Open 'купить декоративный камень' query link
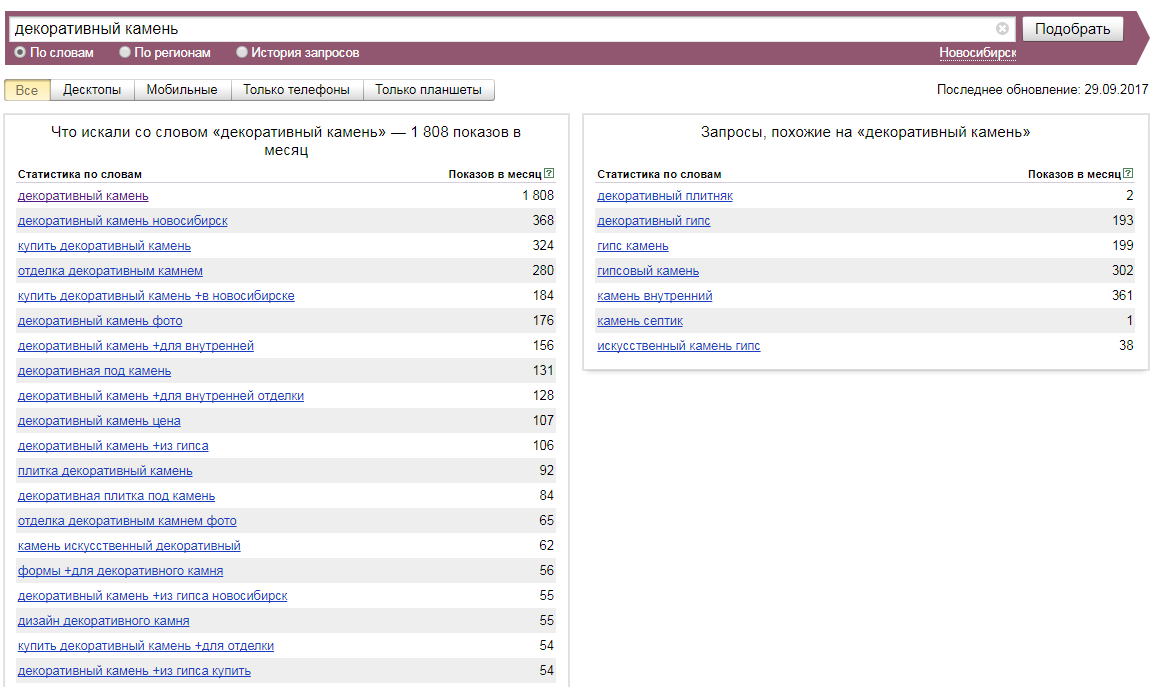The image size is (1167, 687). (104, 246)
